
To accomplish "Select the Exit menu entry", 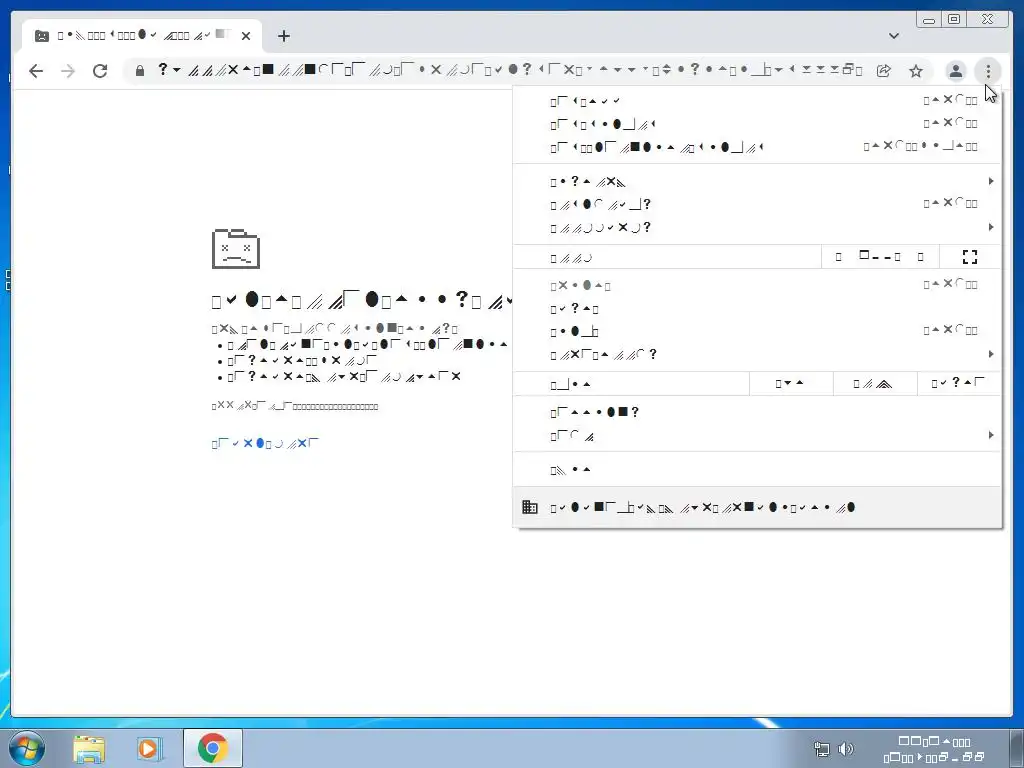I will point(757,470).
